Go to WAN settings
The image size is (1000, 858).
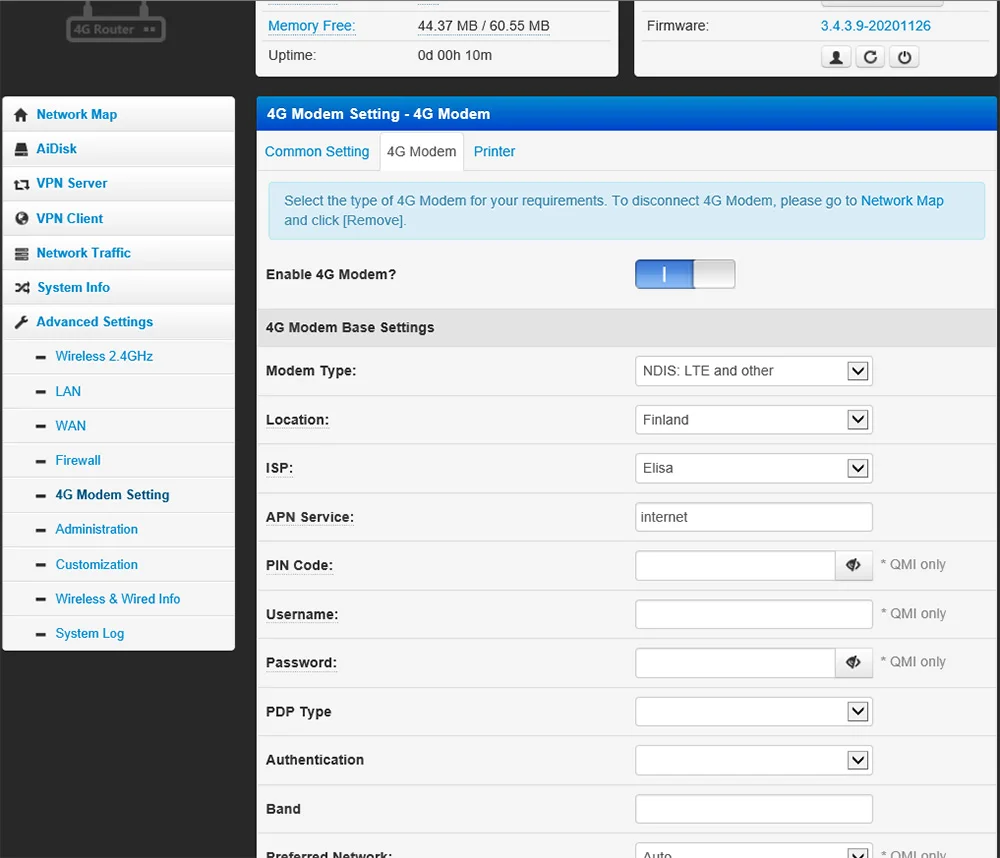pyautogui.click(x=71, y=426)
